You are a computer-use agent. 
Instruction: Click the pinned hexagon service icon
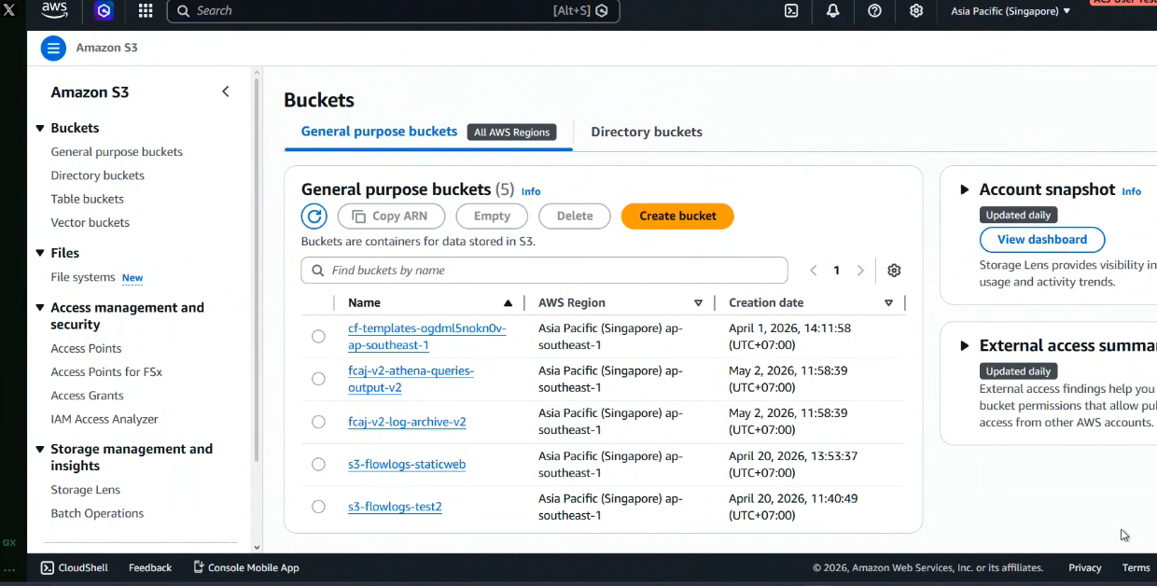pyautogui.click(x=104, y=11)
